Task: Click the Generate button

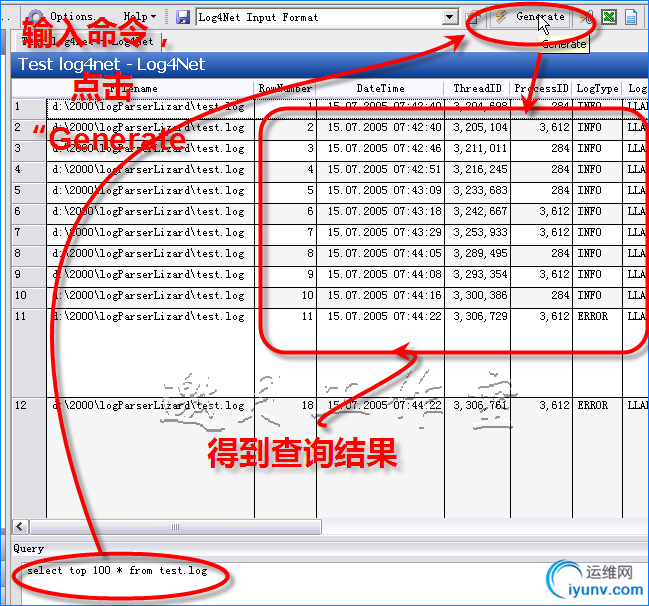Action: [531, 17]
